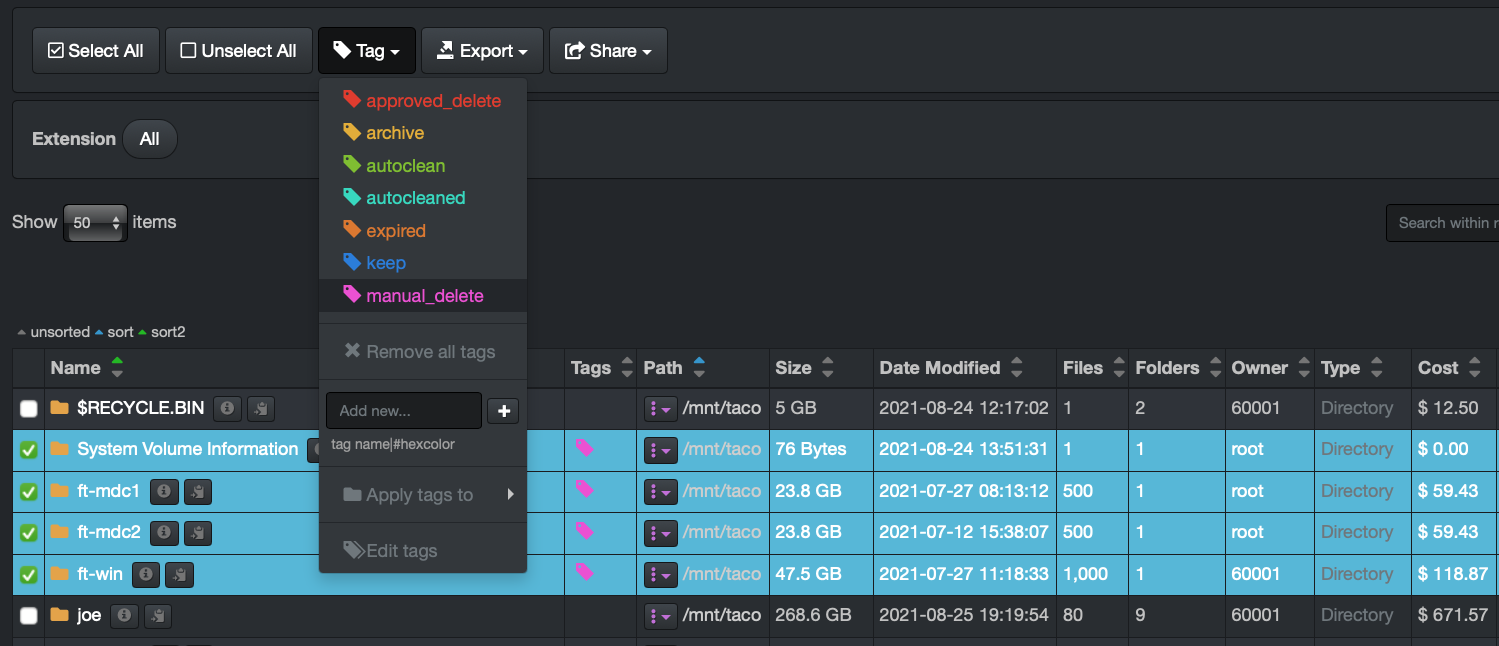Click the tag icon on System Volume Information row
This screenshot has height=646, width=1499.
coord(585,450)
